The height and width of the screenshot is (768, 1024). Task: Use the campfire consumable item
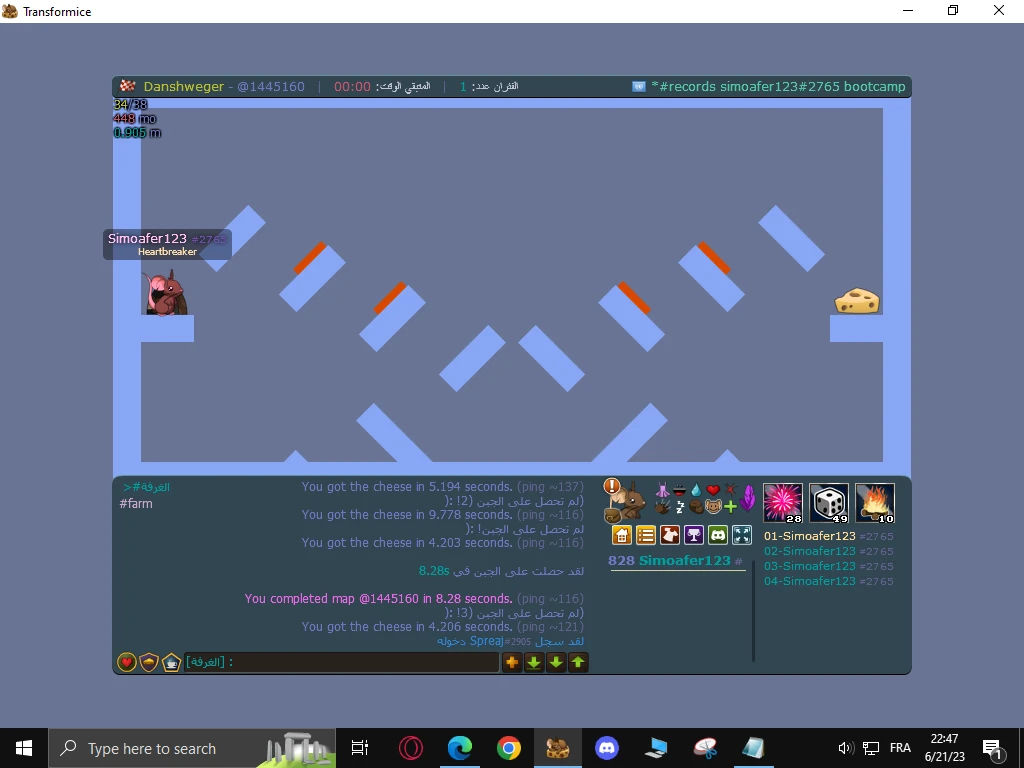point(875,503)
